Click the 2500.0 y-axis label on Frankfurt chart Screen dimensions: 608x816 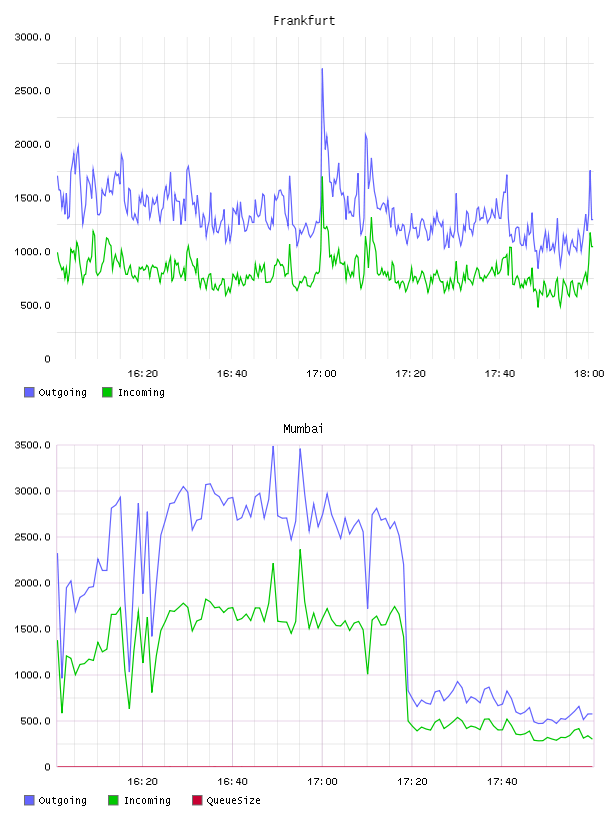[x=33, y=91]
